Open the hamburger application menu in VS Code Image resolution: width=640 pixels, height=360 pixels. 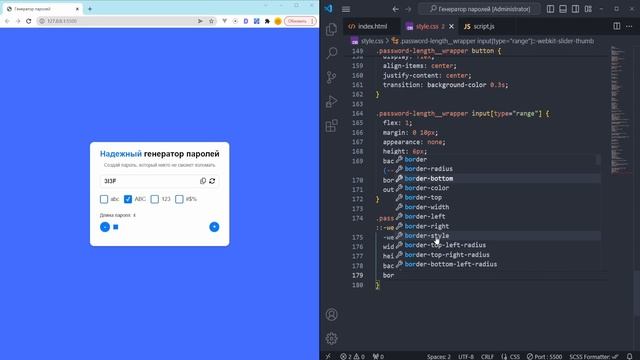pos(346,9)
